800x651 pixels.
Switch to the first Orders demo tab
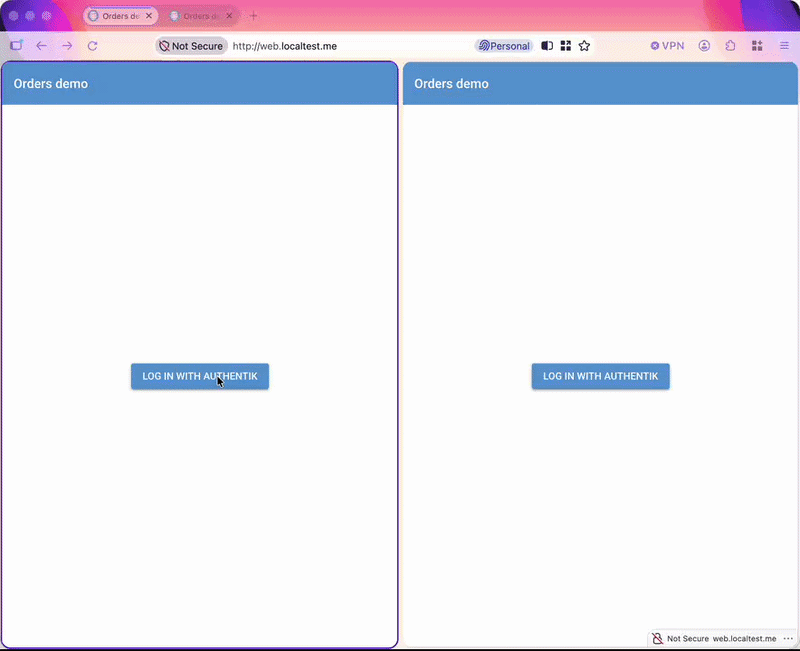point(120,16)
